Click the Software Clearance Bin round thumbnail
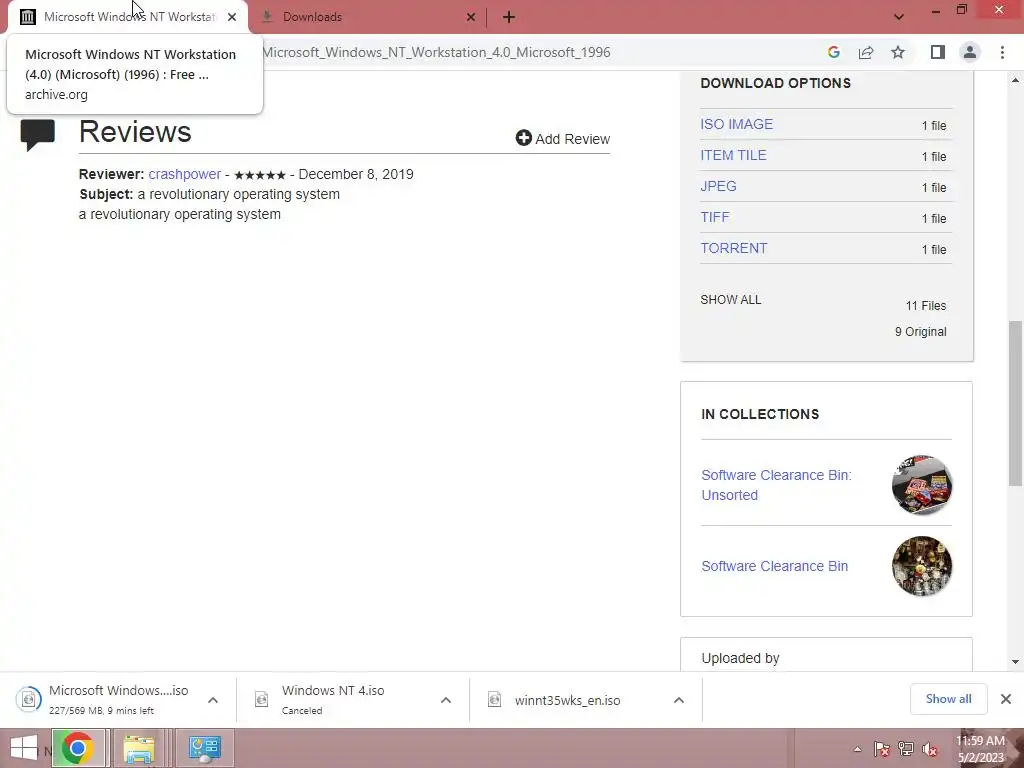 (x=921, y=566)
